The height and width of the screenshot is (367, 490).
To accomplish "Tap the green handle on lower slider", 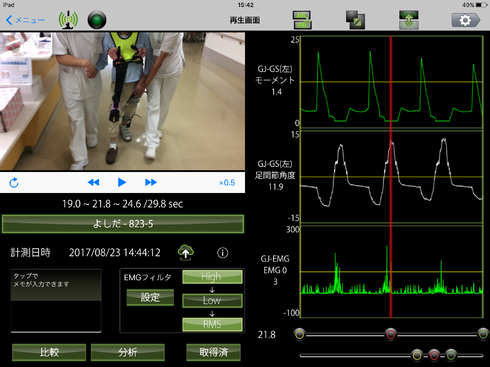I will [451, 355].
